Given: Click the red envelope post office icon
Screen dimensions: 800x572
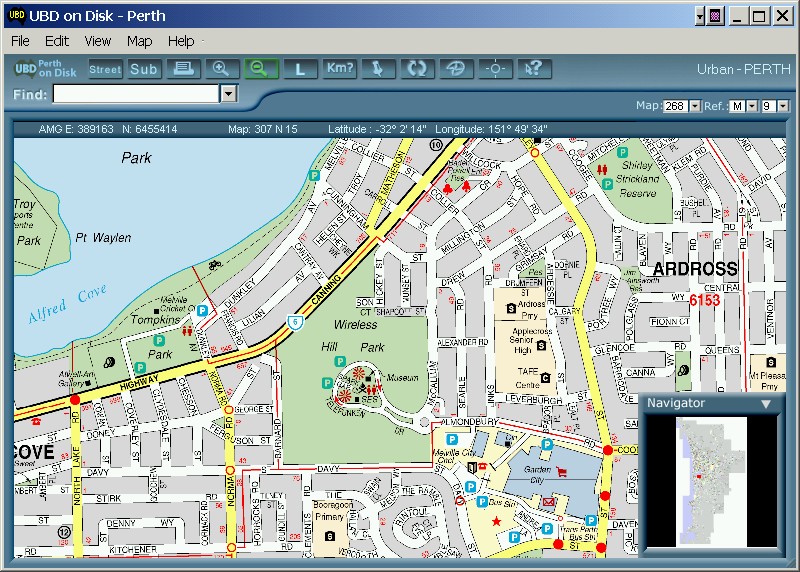Looking at the screenshot, I should (548, 502).
